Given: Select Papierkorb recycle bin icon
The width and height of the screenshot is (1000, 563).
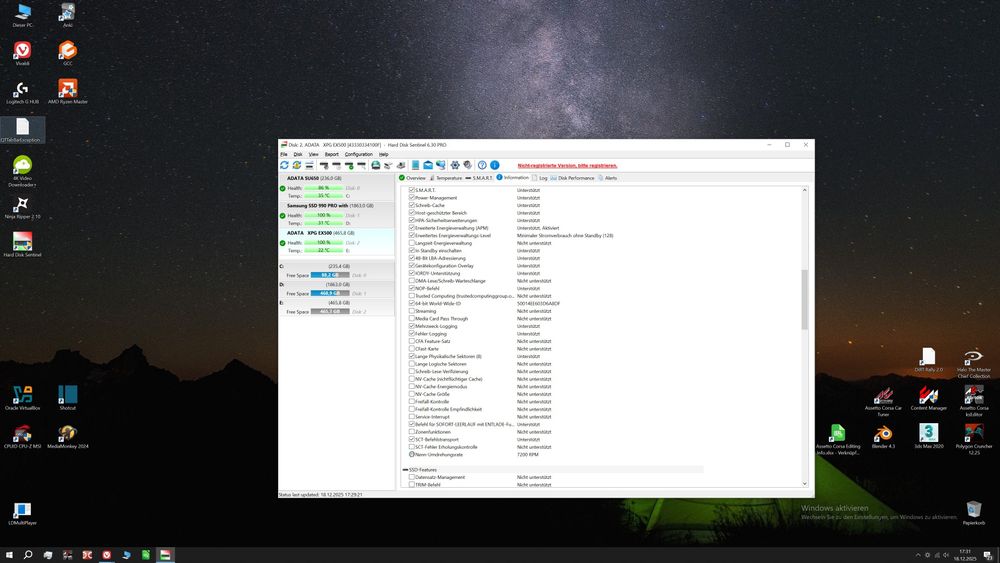Looking at the screenshot, I should (x=974, y=513).
